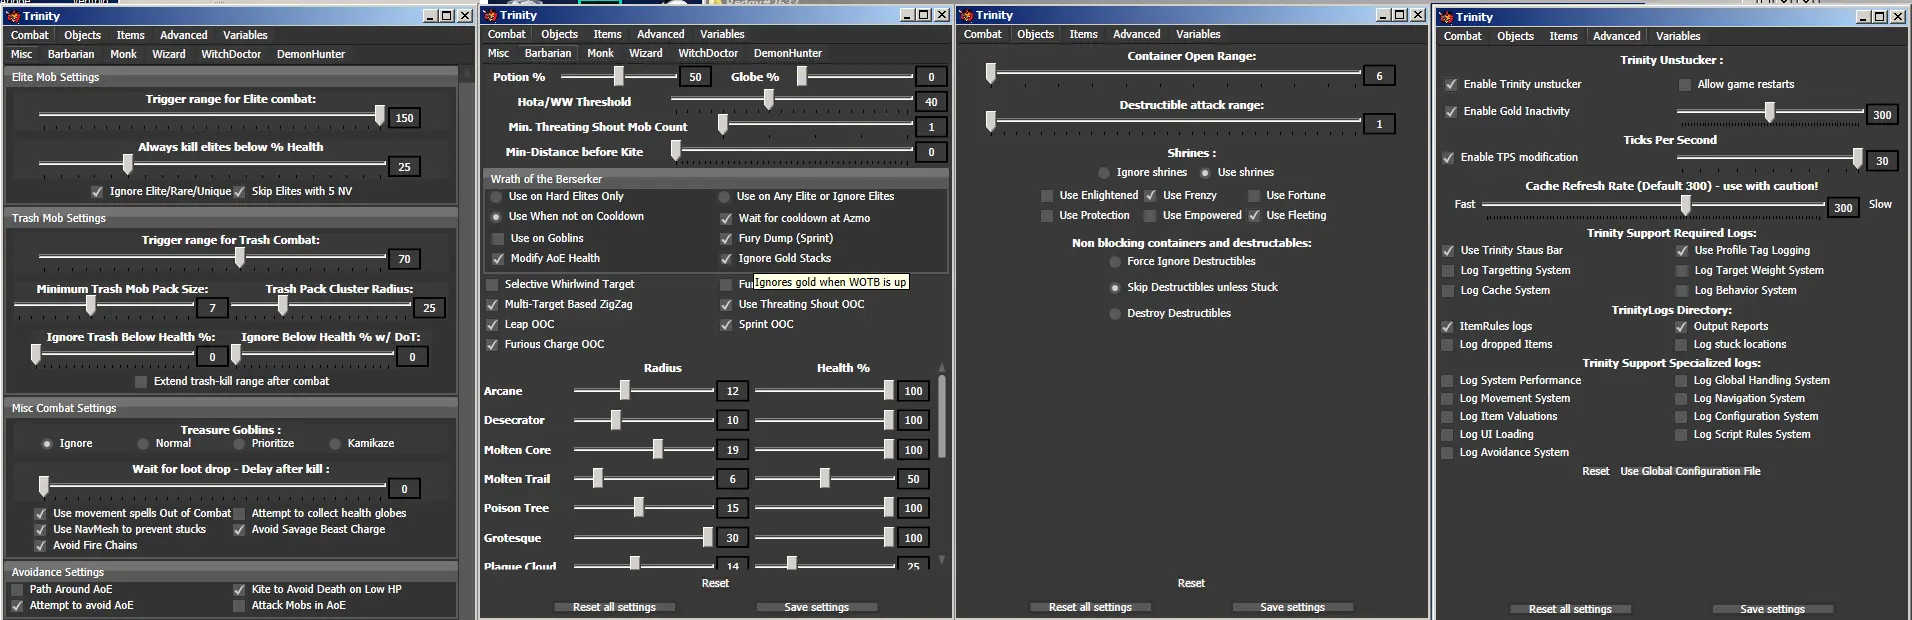Click the Trinity logo icon in the Advanced settings window title bar
Image resolution: width=1912 pixels, height=620 pixels.
tap(1445, 17)
